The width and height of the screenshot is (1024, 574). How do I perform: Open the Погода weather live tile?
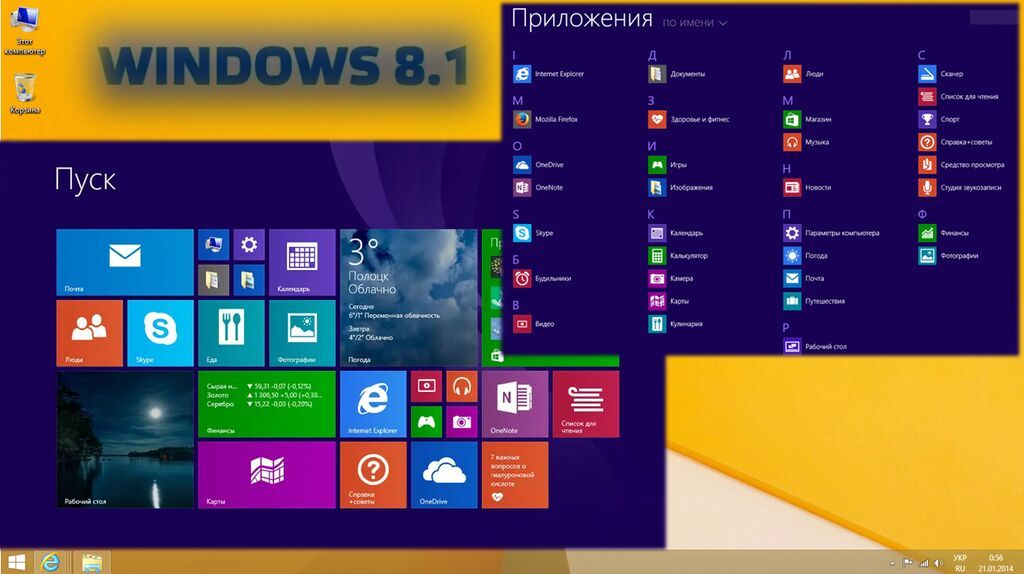pyautogui.click(x=409, y=298)
